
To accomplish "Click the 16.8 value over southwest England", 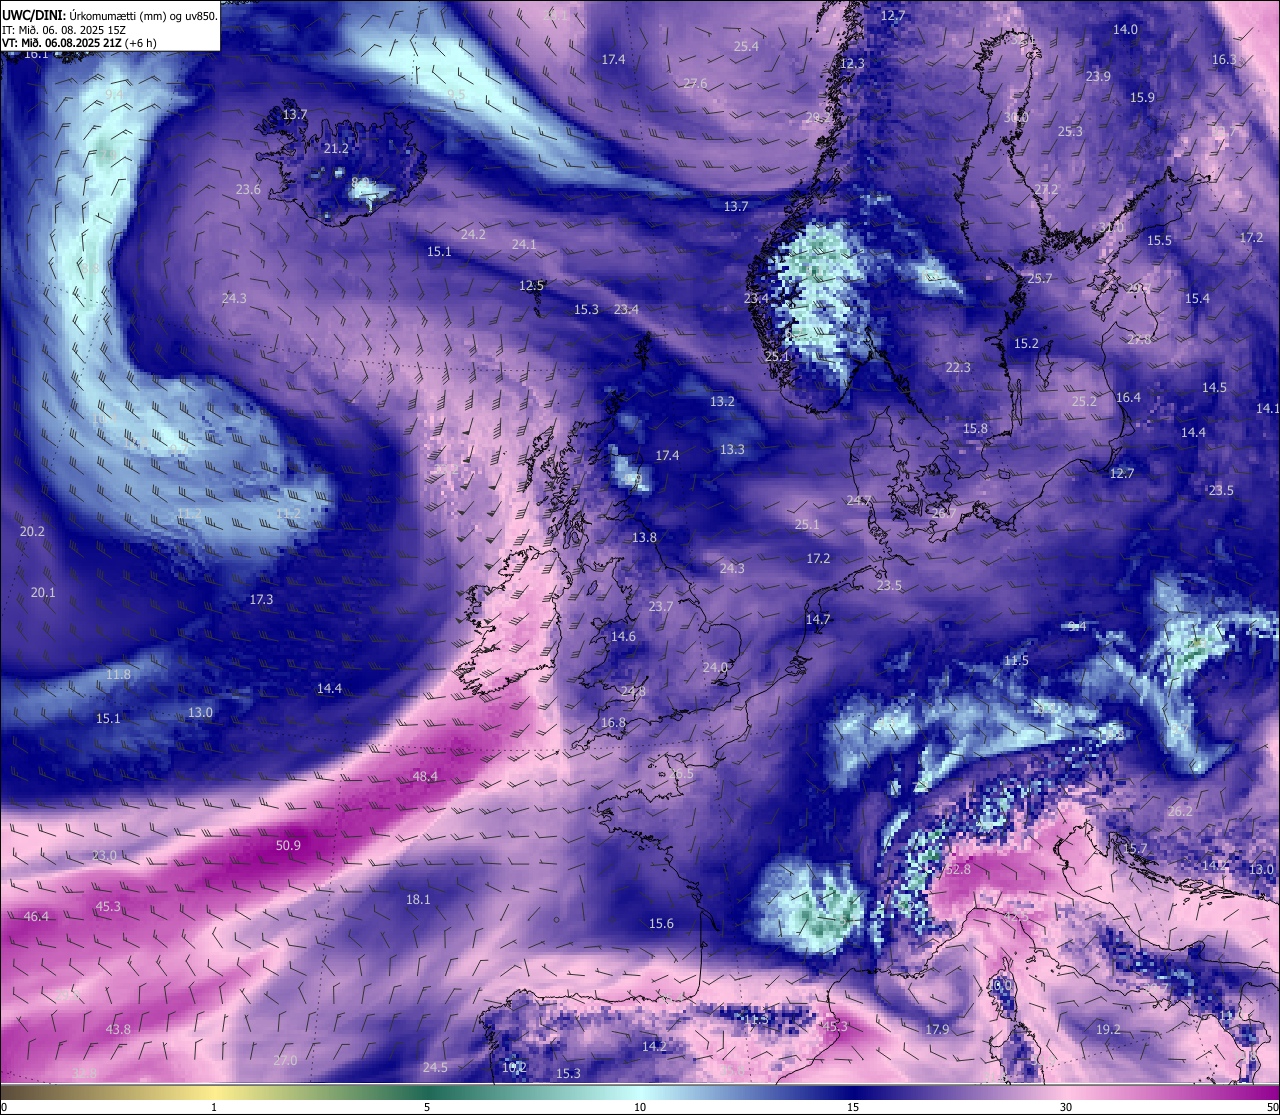I will (613, 722).
